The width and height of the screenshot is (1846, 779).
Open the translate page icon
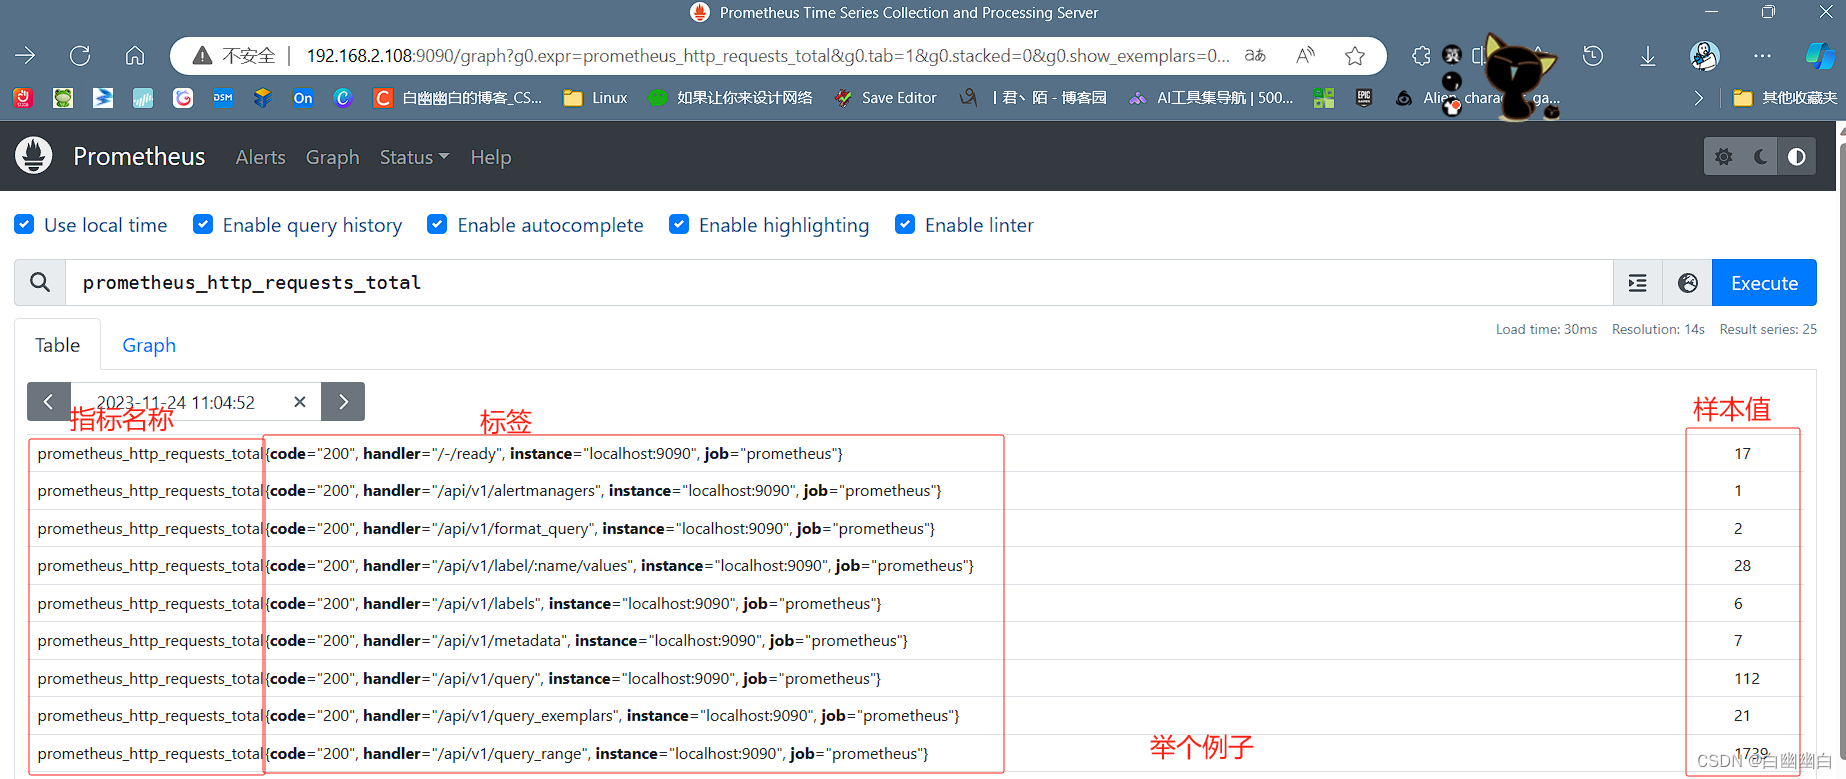pos(1255,56)
